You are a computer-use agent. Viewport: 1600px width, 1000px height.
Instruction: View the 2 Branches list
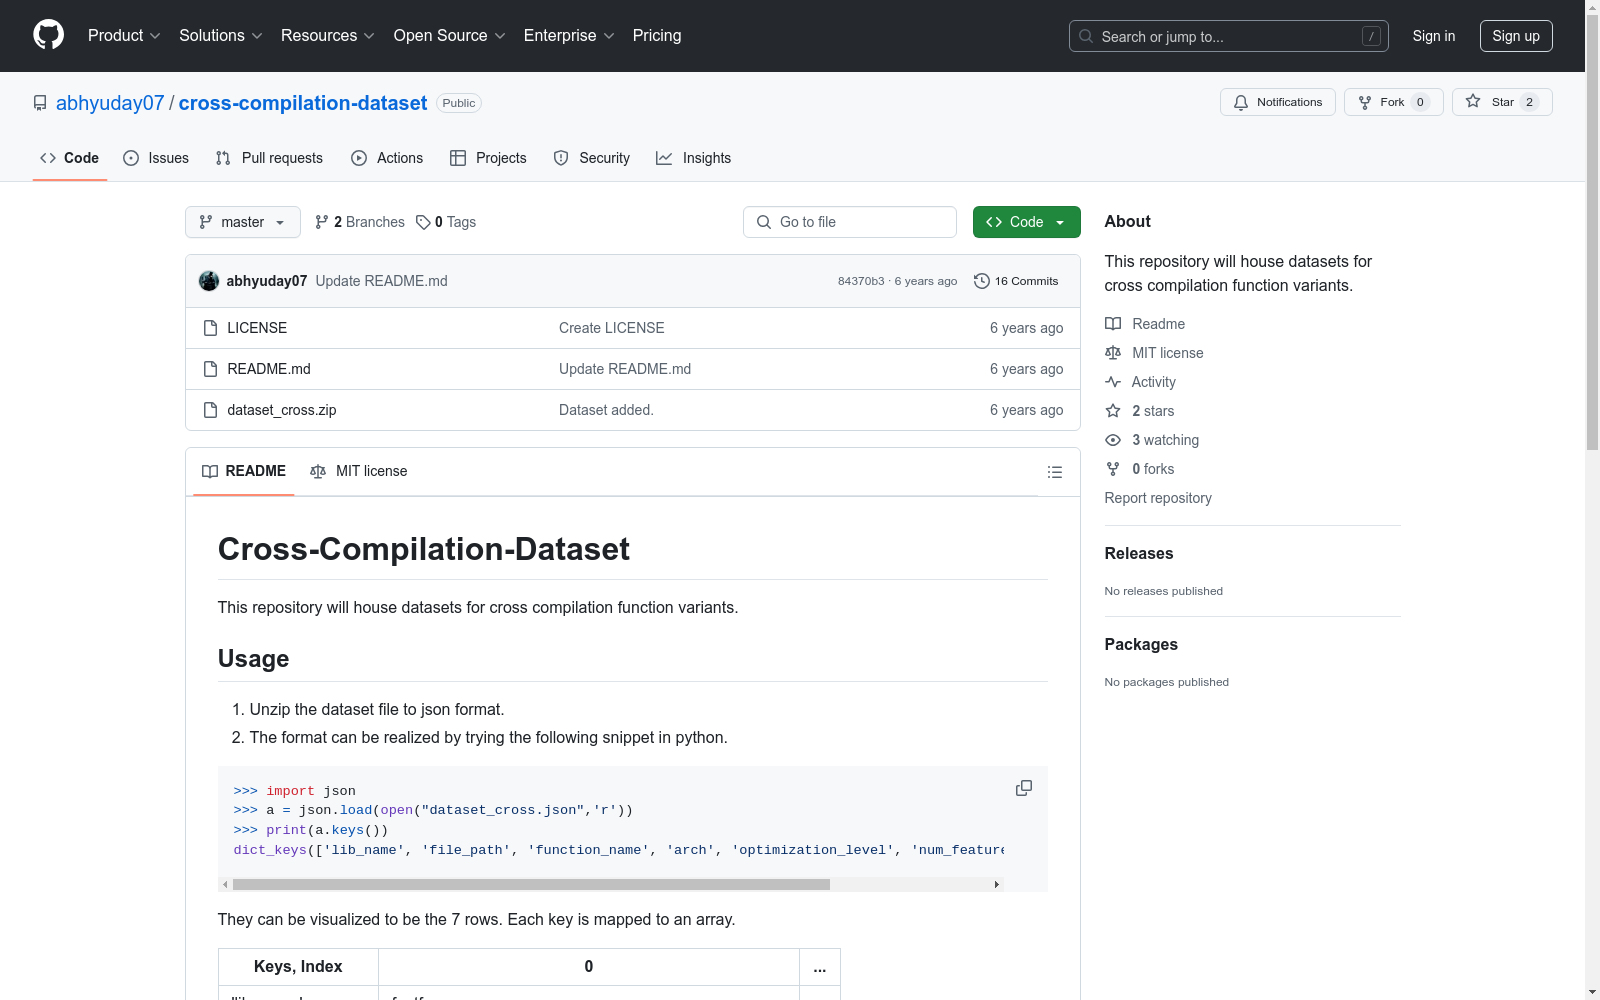click(x=360, y=222)
